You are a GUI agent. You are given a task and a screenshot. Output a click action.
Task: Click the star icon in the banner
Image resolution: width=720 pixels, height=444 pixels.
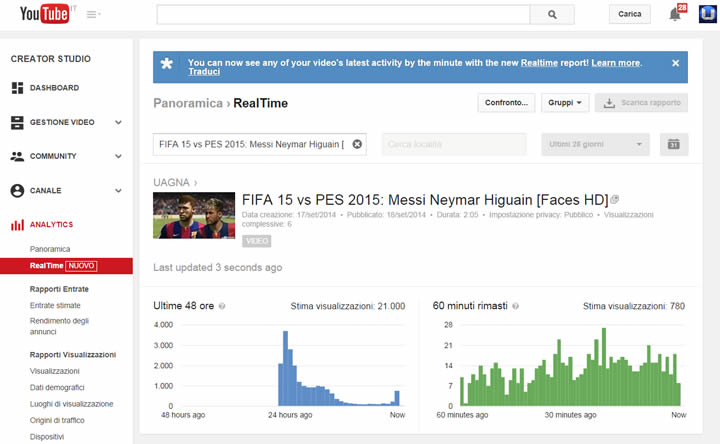click(167, 63)
